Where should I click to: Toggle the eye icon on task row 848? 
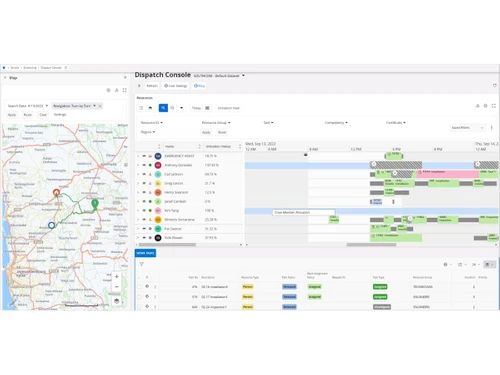coord(147,306)
